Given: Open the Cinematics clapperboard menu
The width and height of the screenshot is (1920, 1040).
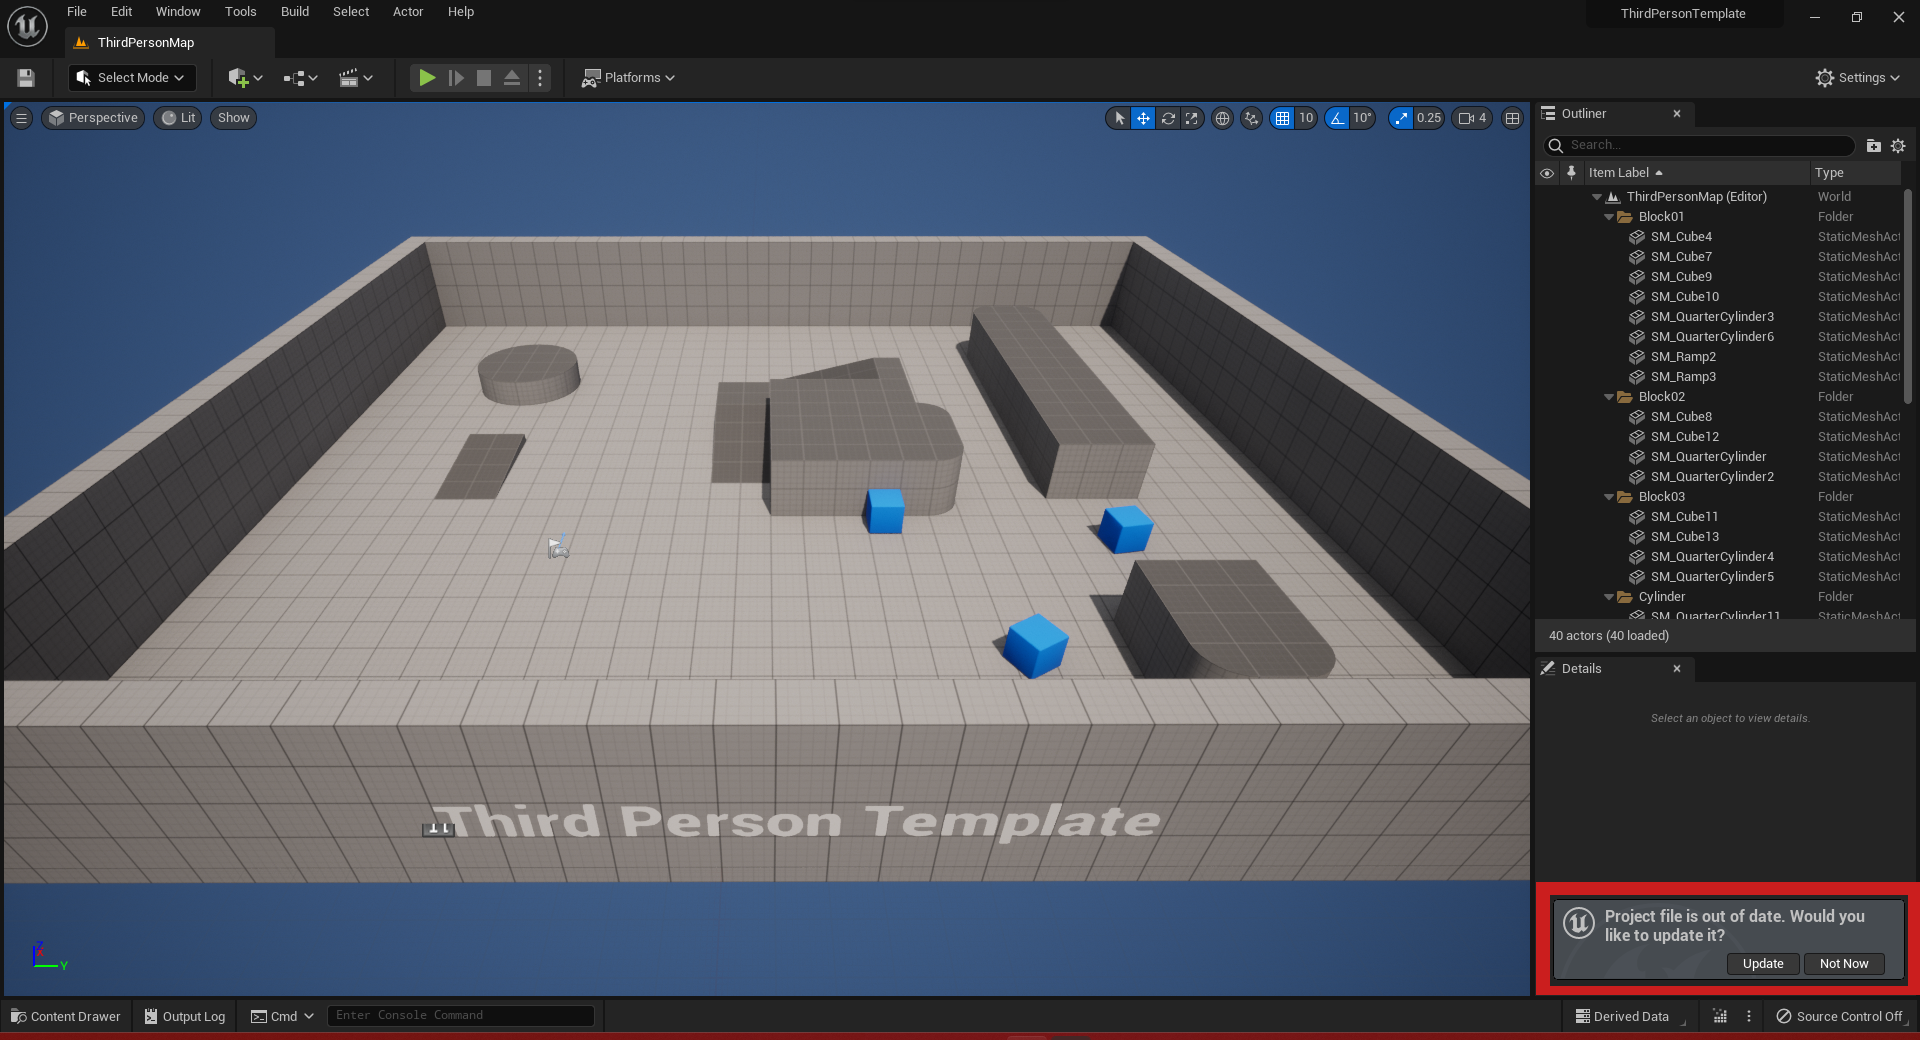Looking at the screenshot, I should [355, 78].
